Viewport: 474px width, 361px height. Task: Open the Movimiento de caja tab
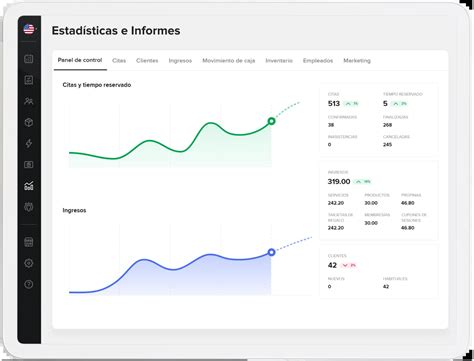(229, 61)
